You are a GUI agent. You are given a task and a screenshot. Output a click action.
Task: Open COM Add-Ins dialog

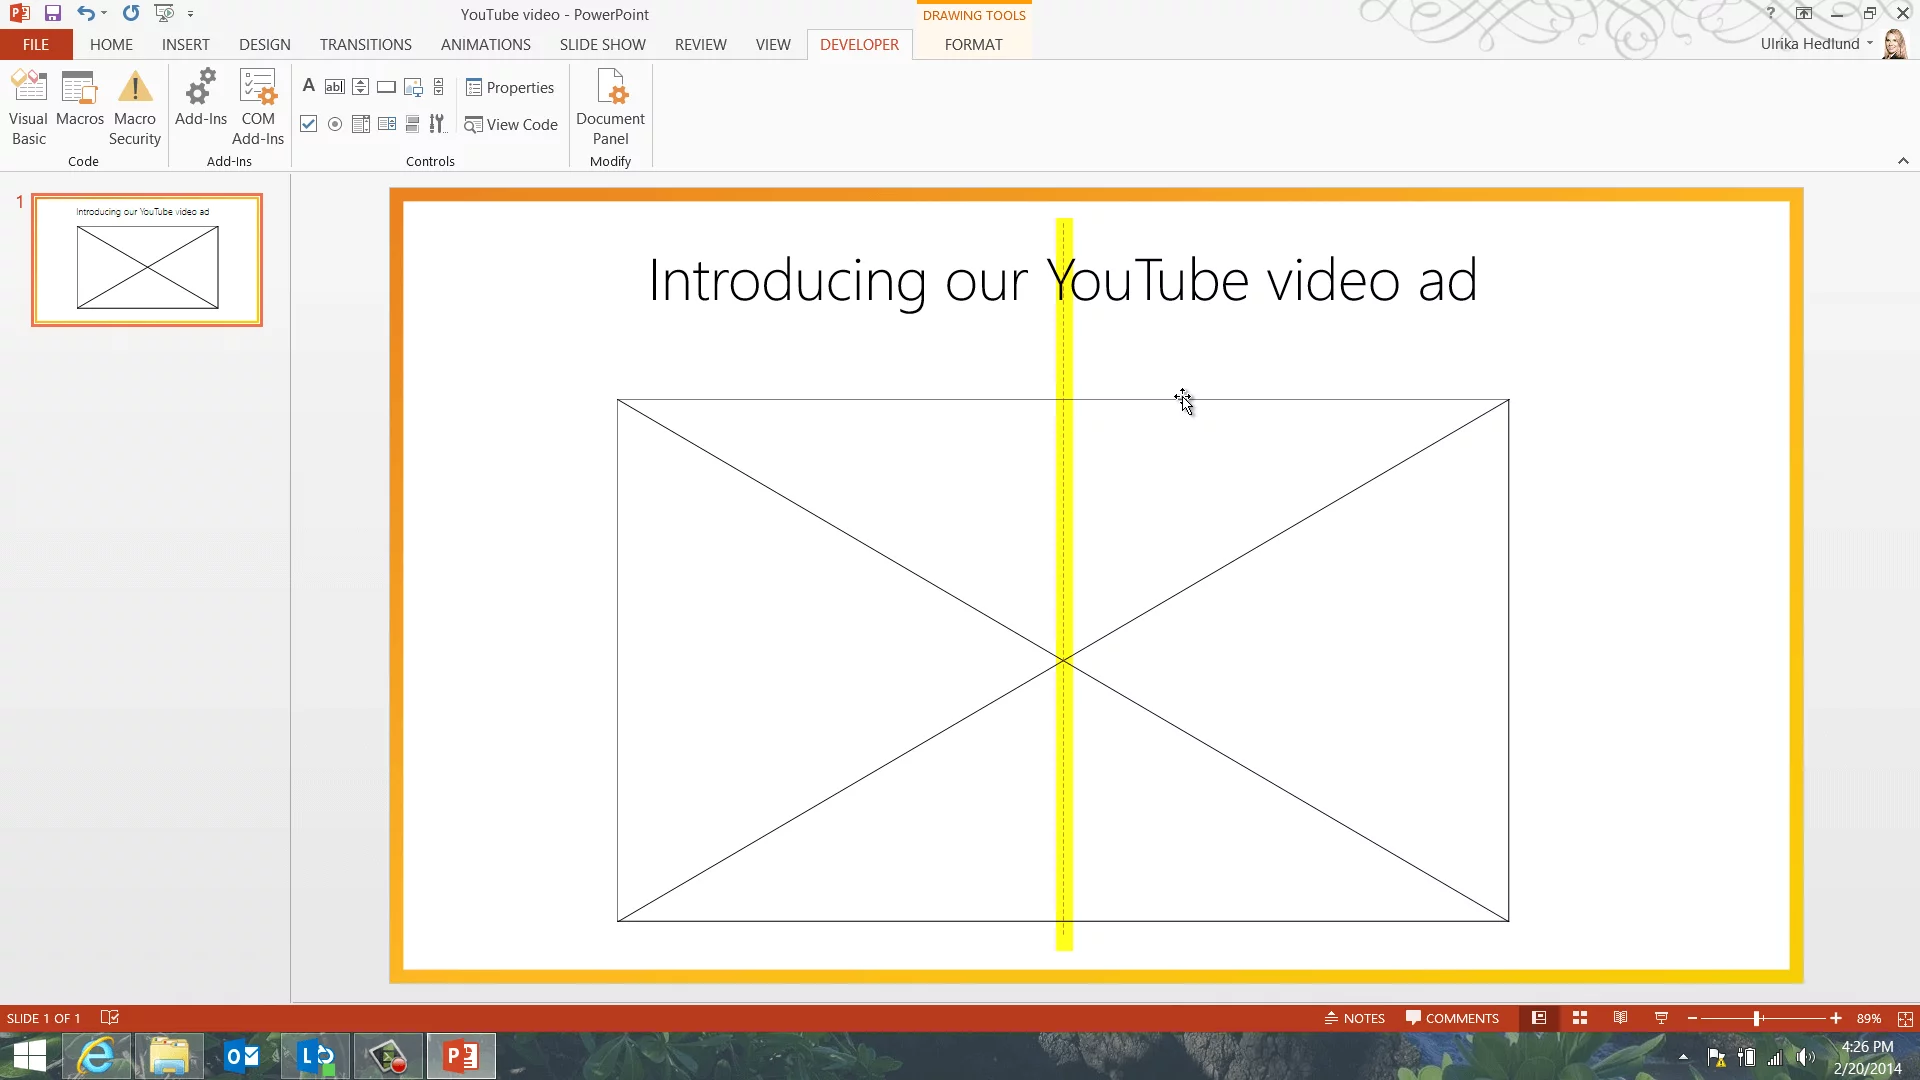click(x=258, y=107)
